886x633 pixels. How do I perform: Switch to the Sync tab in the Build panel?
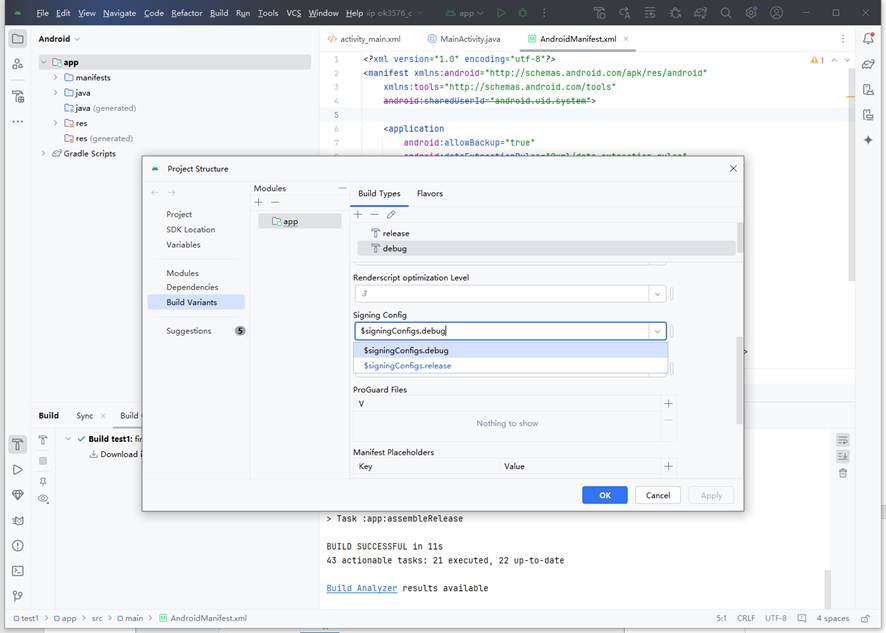(x=85, y=416)
